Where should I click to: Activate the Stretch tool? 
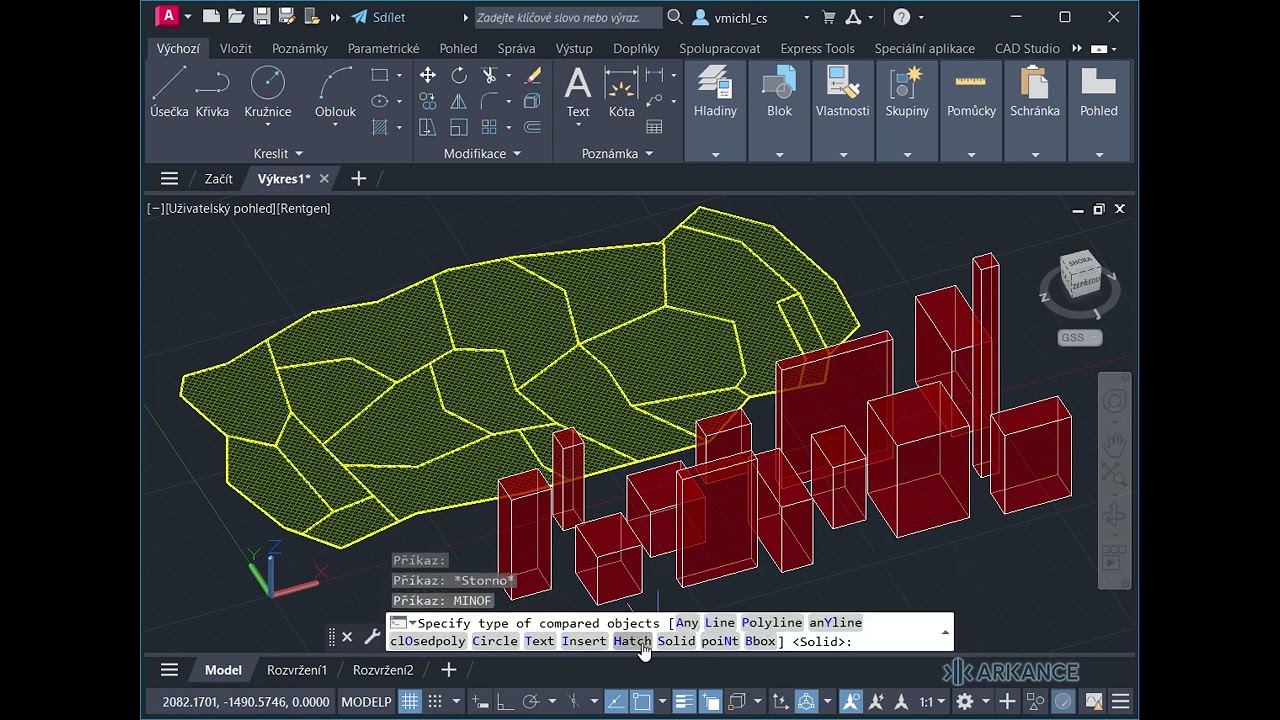(427, 127)
